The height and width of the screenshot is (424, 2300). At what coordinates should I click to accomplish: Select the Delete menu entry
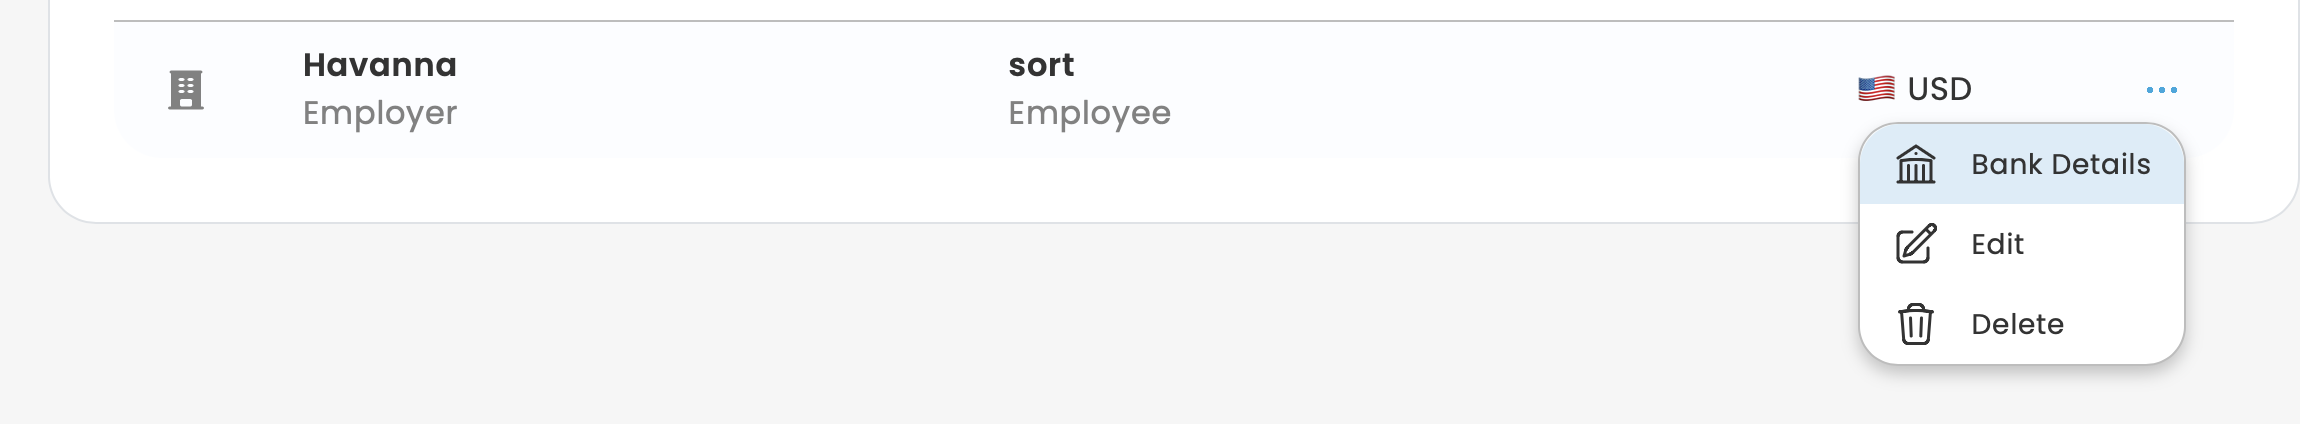click(x=2017, y=324)
